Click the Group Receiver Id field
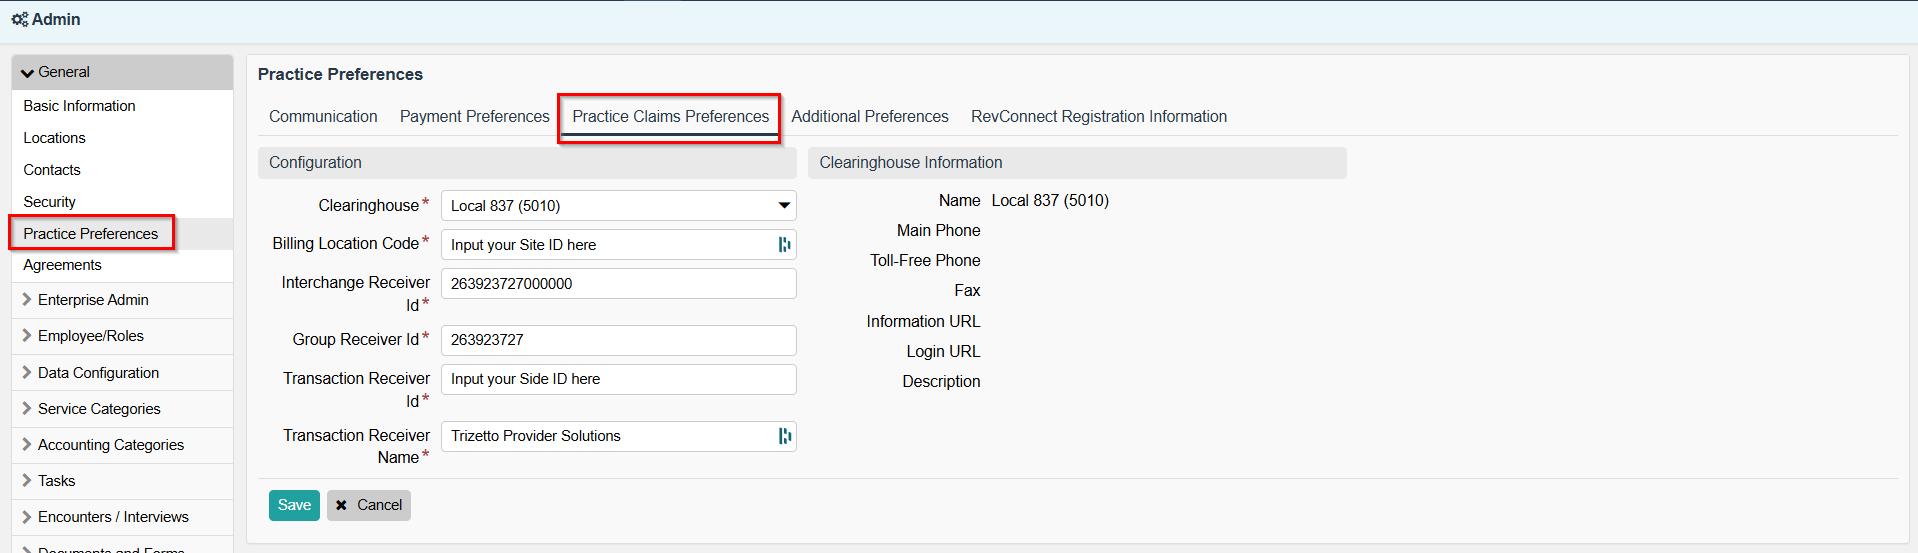This screenshot has width=1918, height=553. [618, 340]
